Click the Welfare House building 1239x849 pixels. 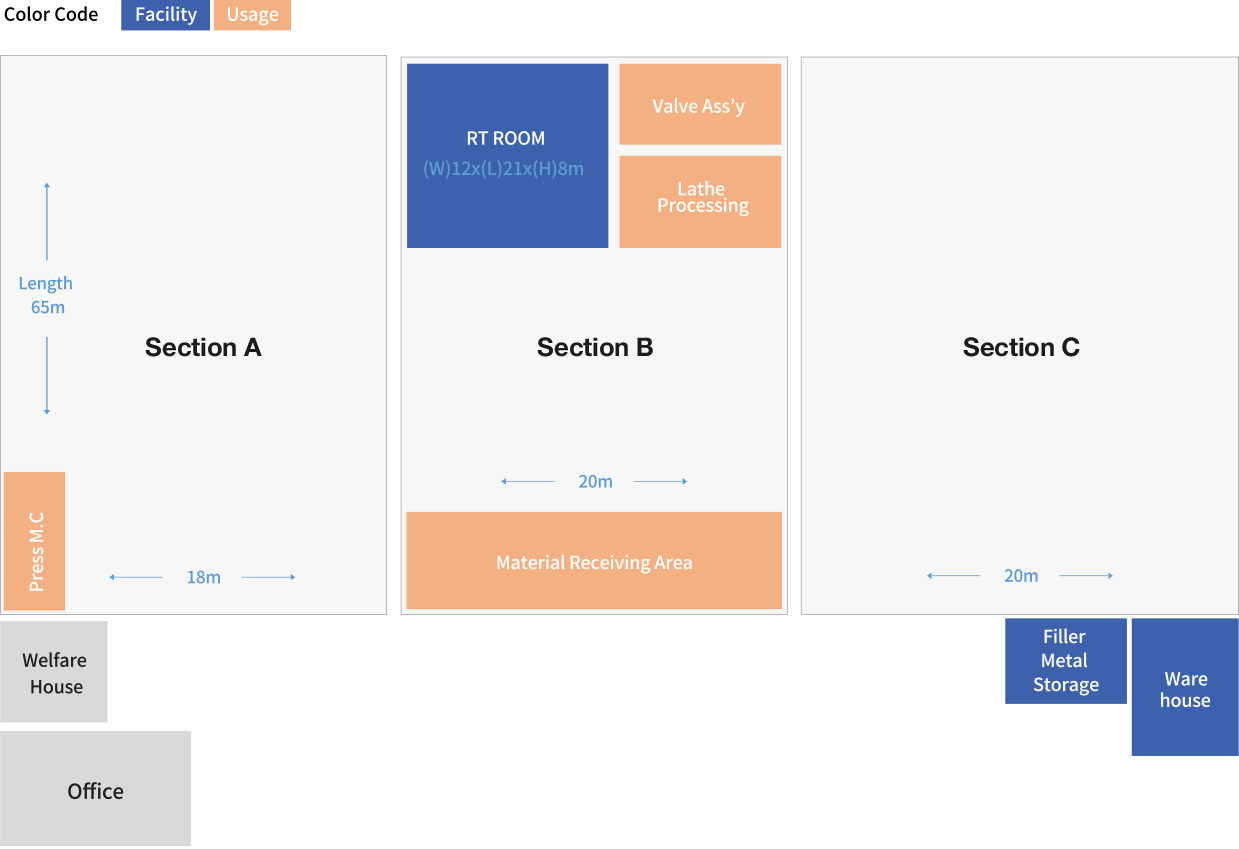tap(54, 672)
